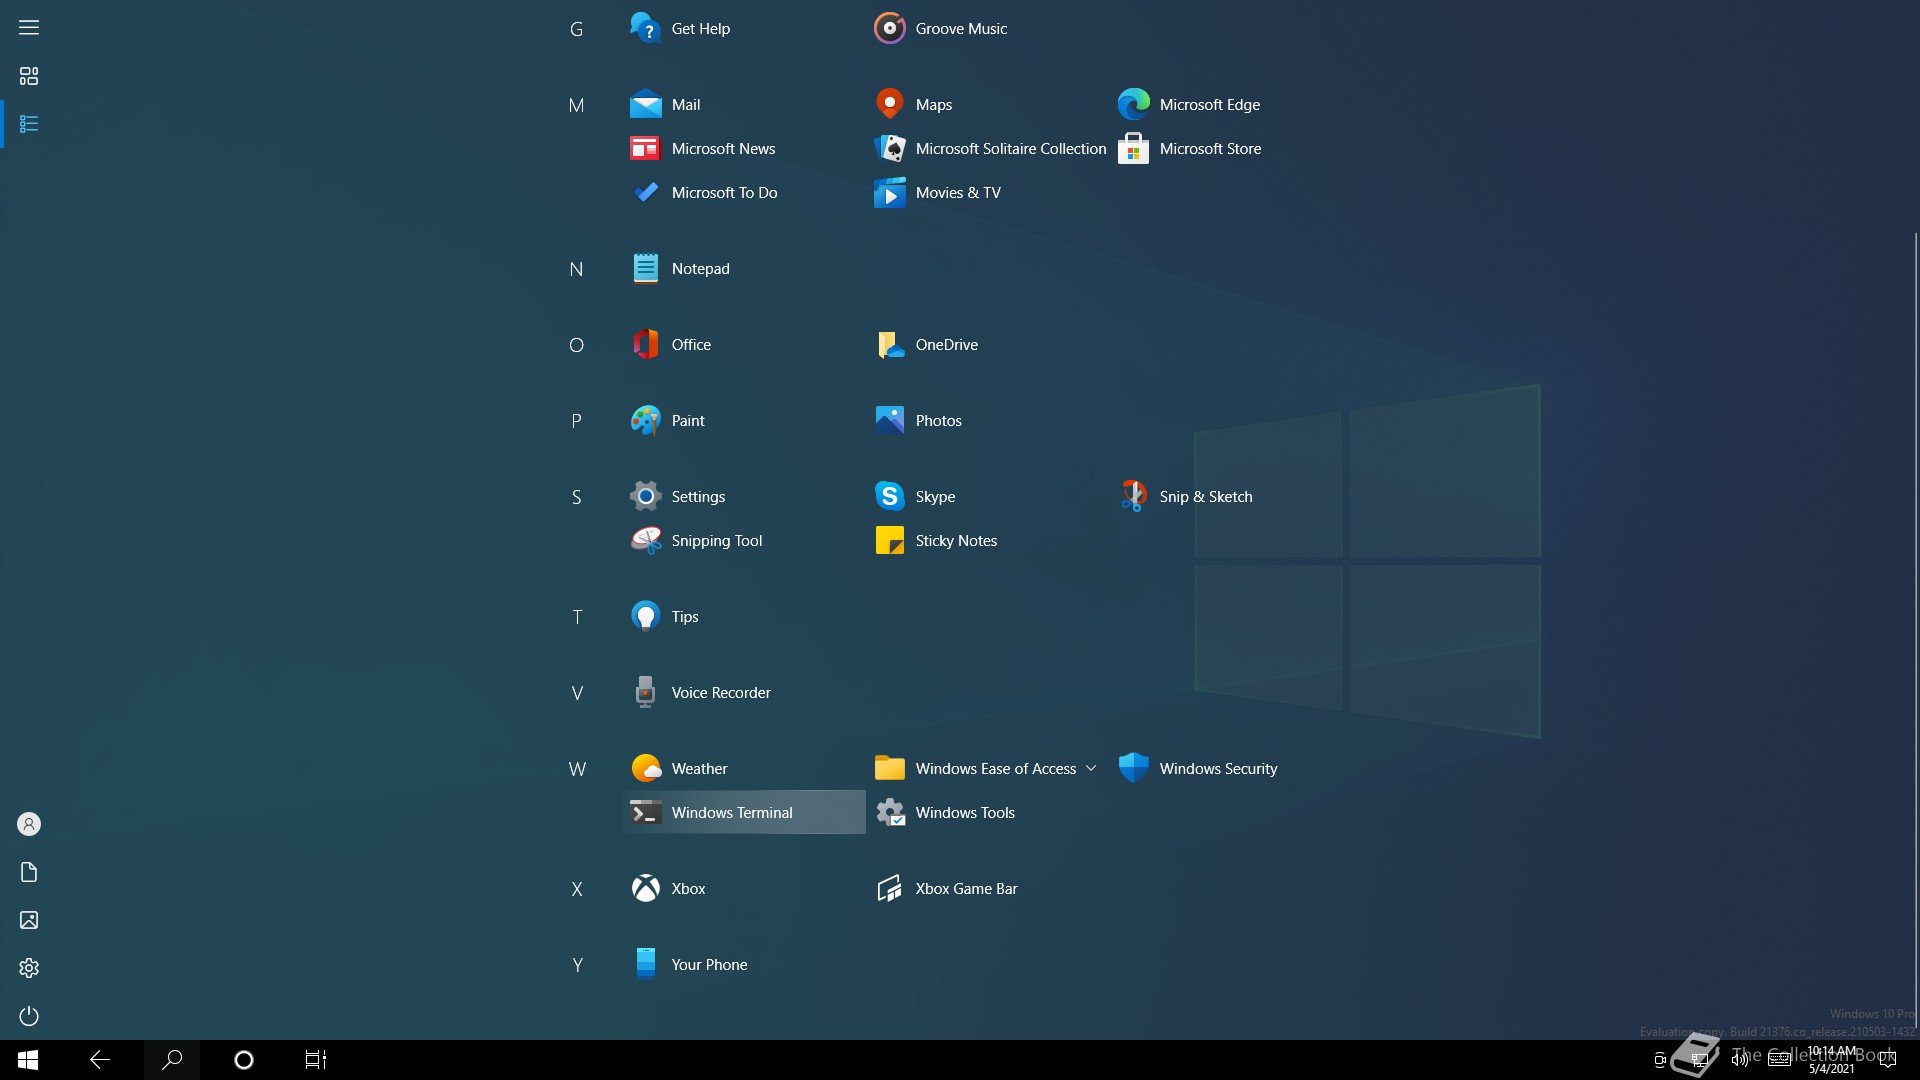Screen dimensions: 1920x1080
Task: Launch the Xbox app
Action: click(743, 888)
